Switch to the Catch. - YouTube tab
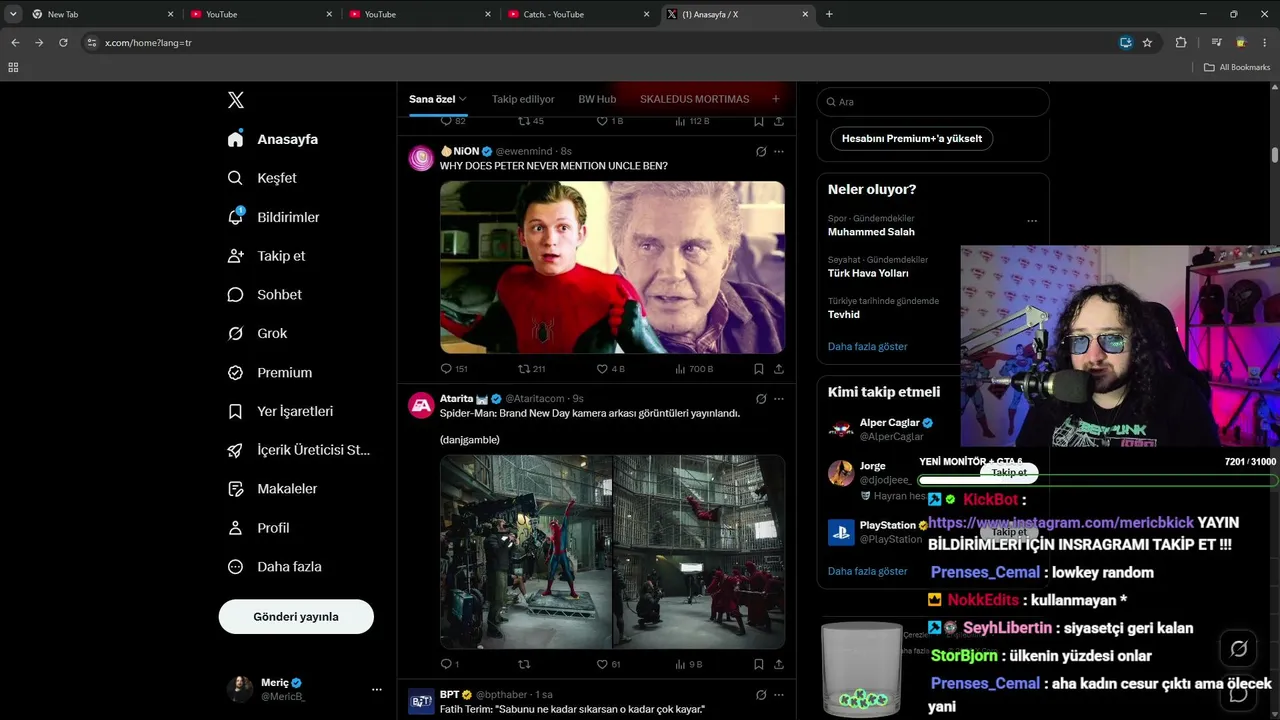 click(x=578, y=14)
